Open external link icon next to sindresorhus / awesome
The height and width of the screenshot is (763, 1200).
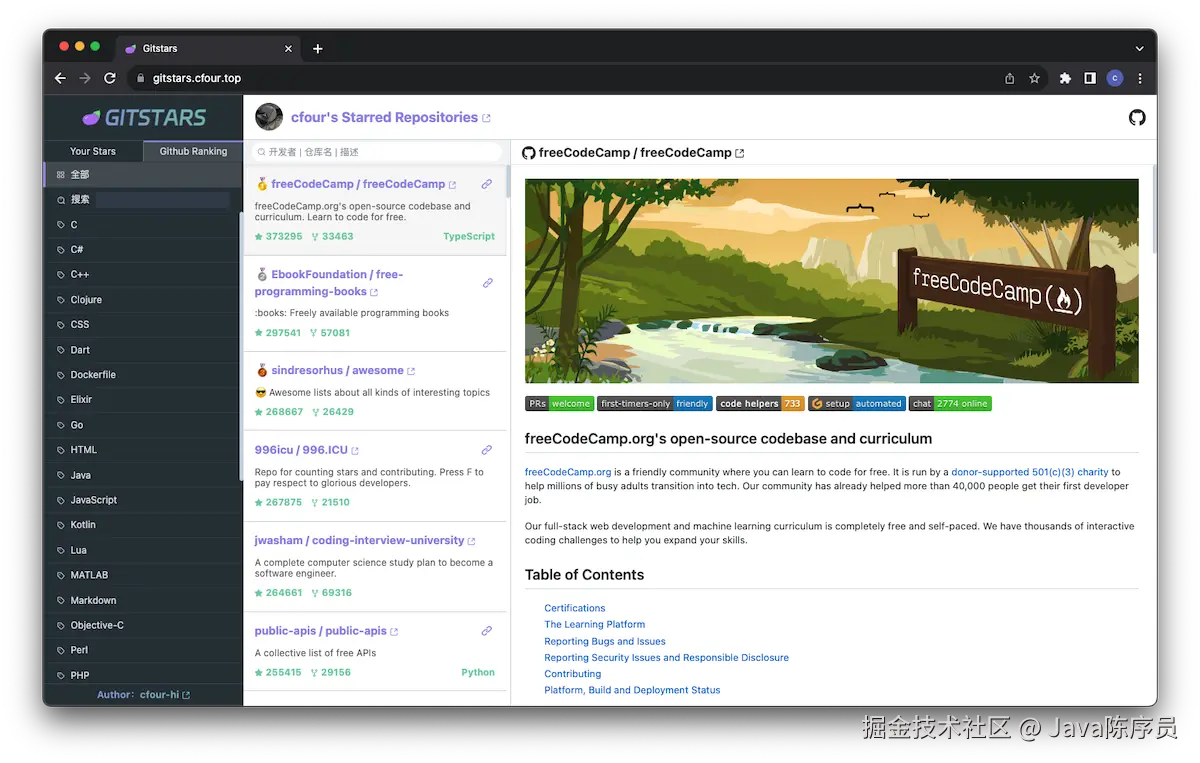(x=411, y=371)
